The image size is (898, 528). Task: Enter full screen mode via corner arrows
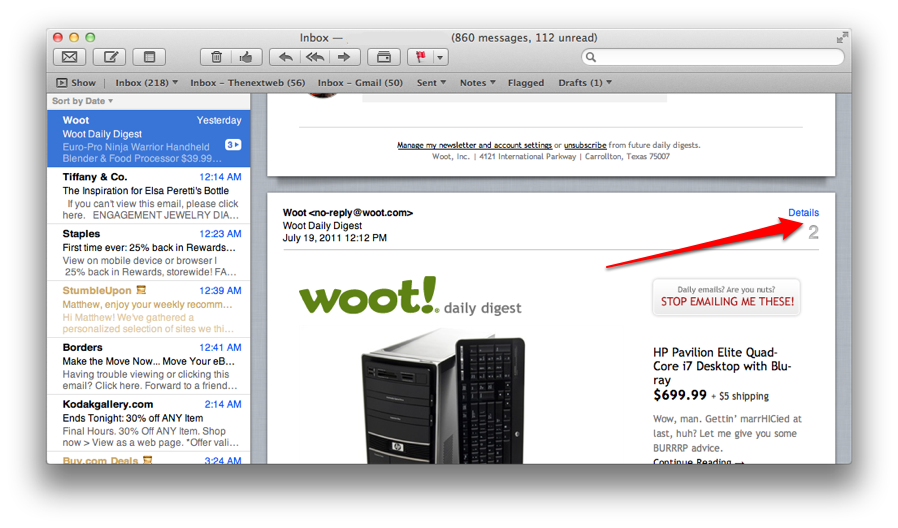[x=841, y=38]
